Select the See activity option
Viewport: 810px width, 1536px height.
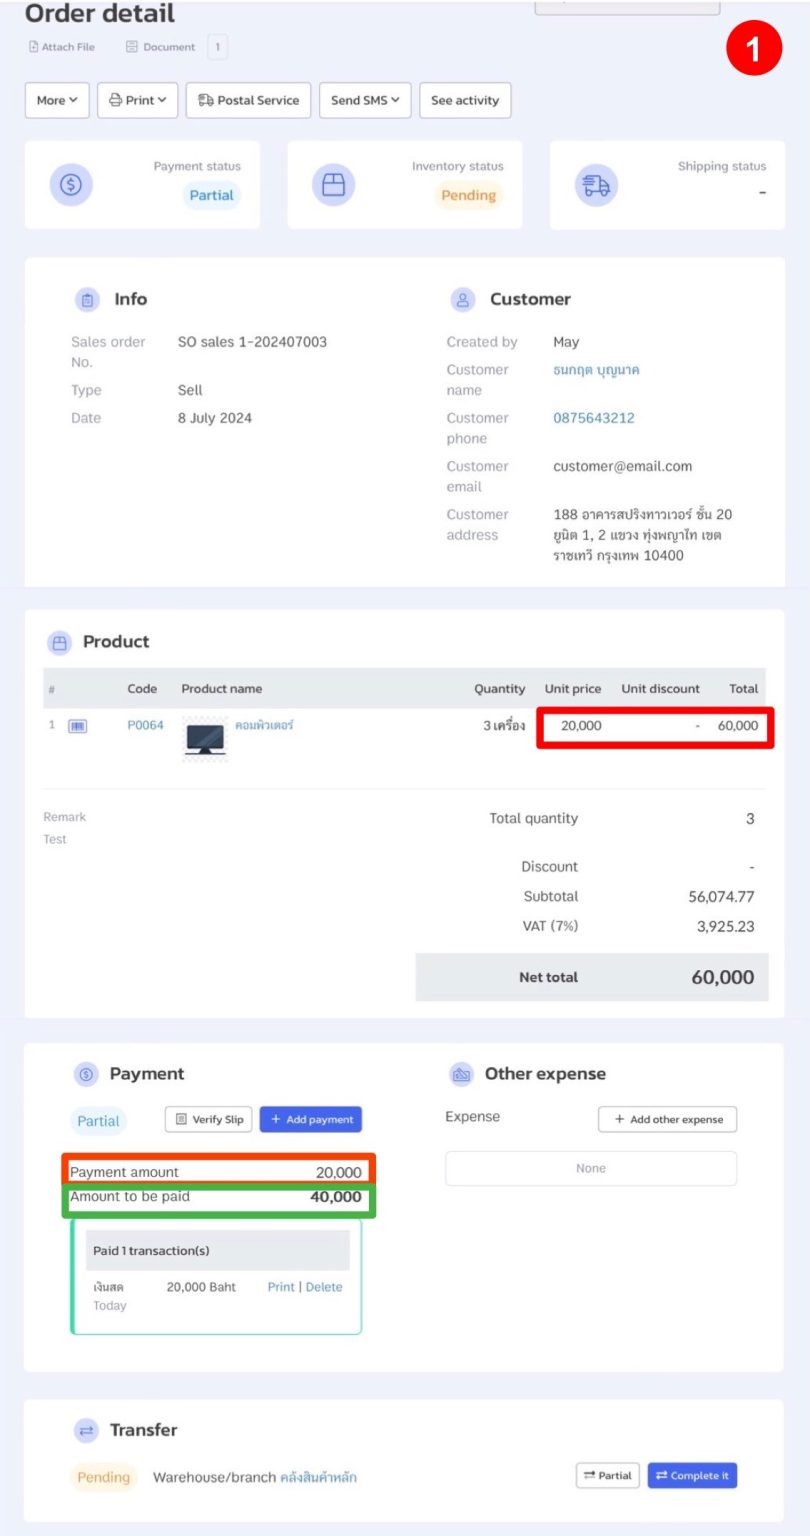(x=465, y=100)
